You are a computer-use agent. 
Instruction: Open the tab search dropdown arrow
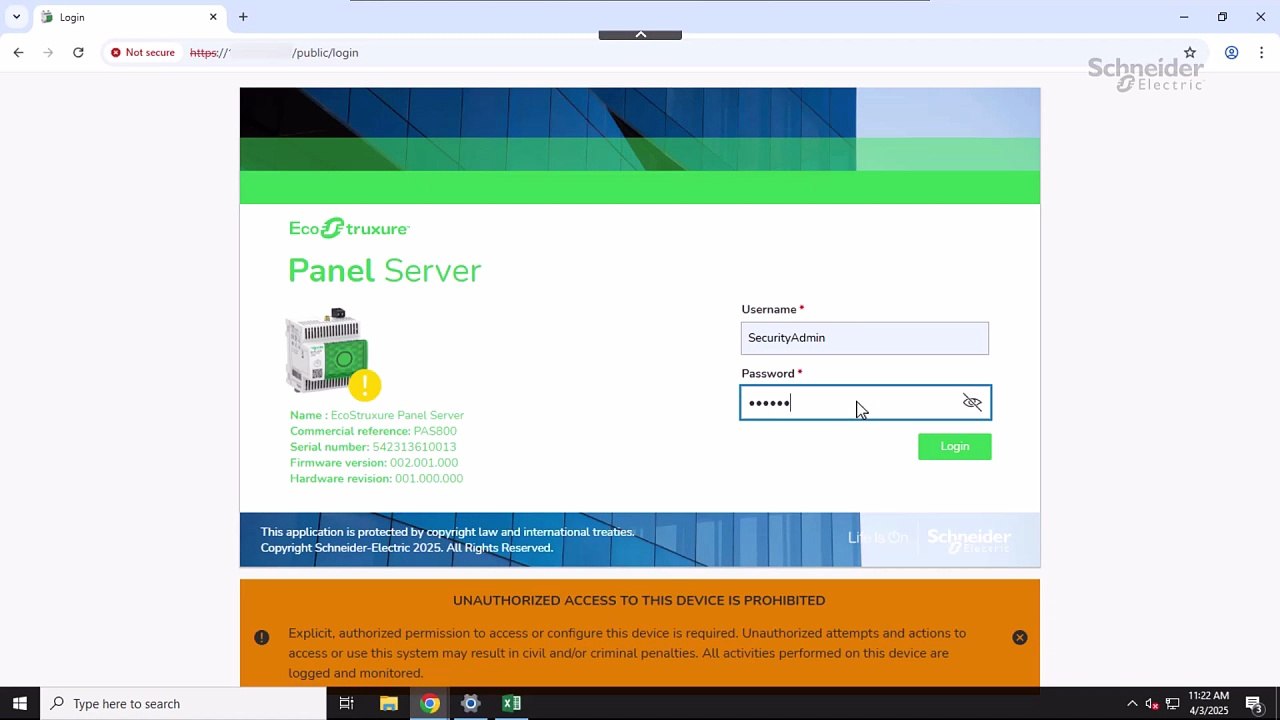point(16,17)
